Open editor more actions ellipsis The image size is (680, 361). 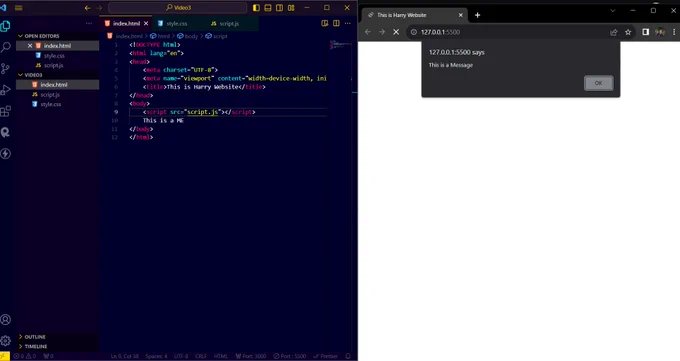(348, 23)
